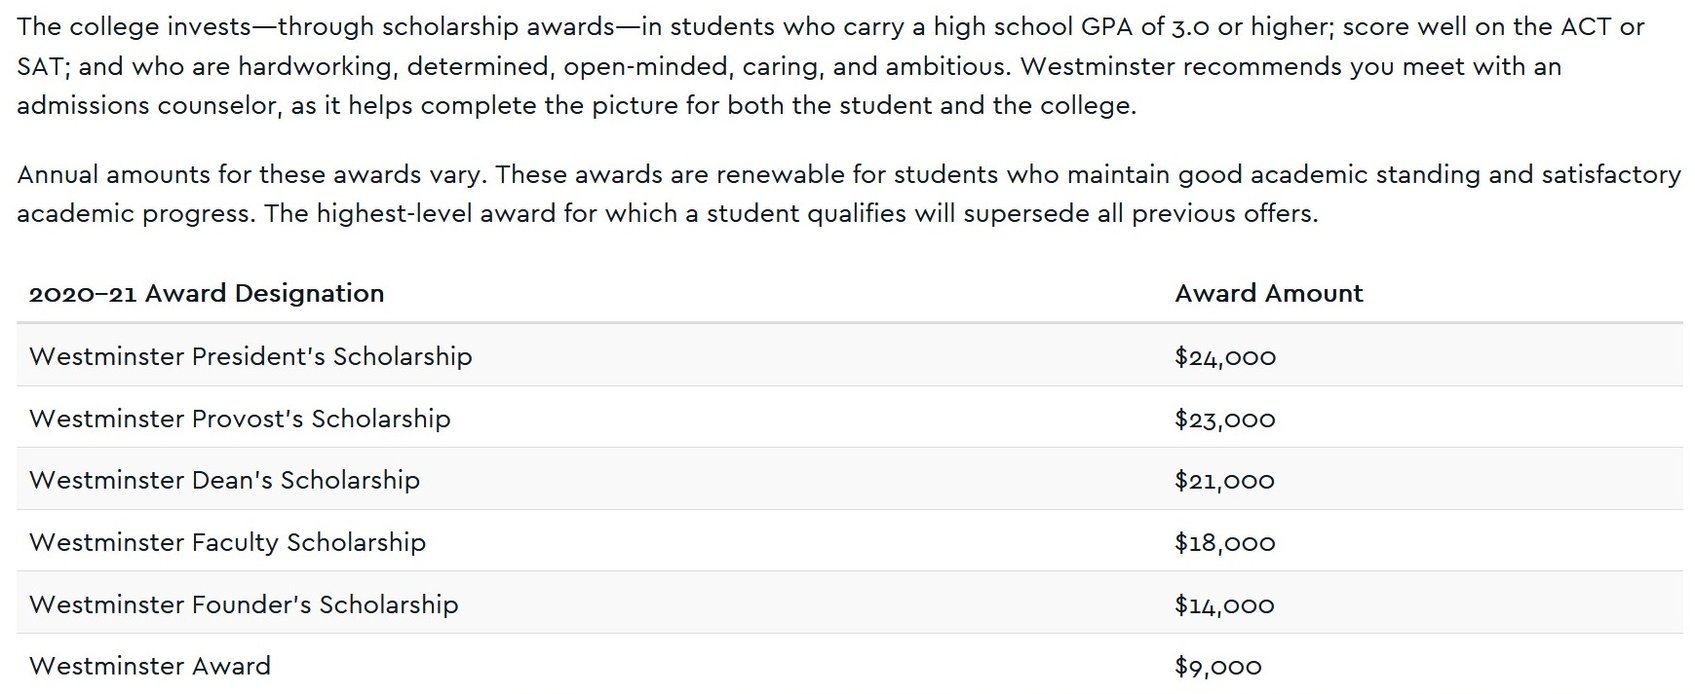Click the words "admissions counselor" in the paragraph
The image size is (1695, 694).
pyautogui.click(x=148, y=105)
